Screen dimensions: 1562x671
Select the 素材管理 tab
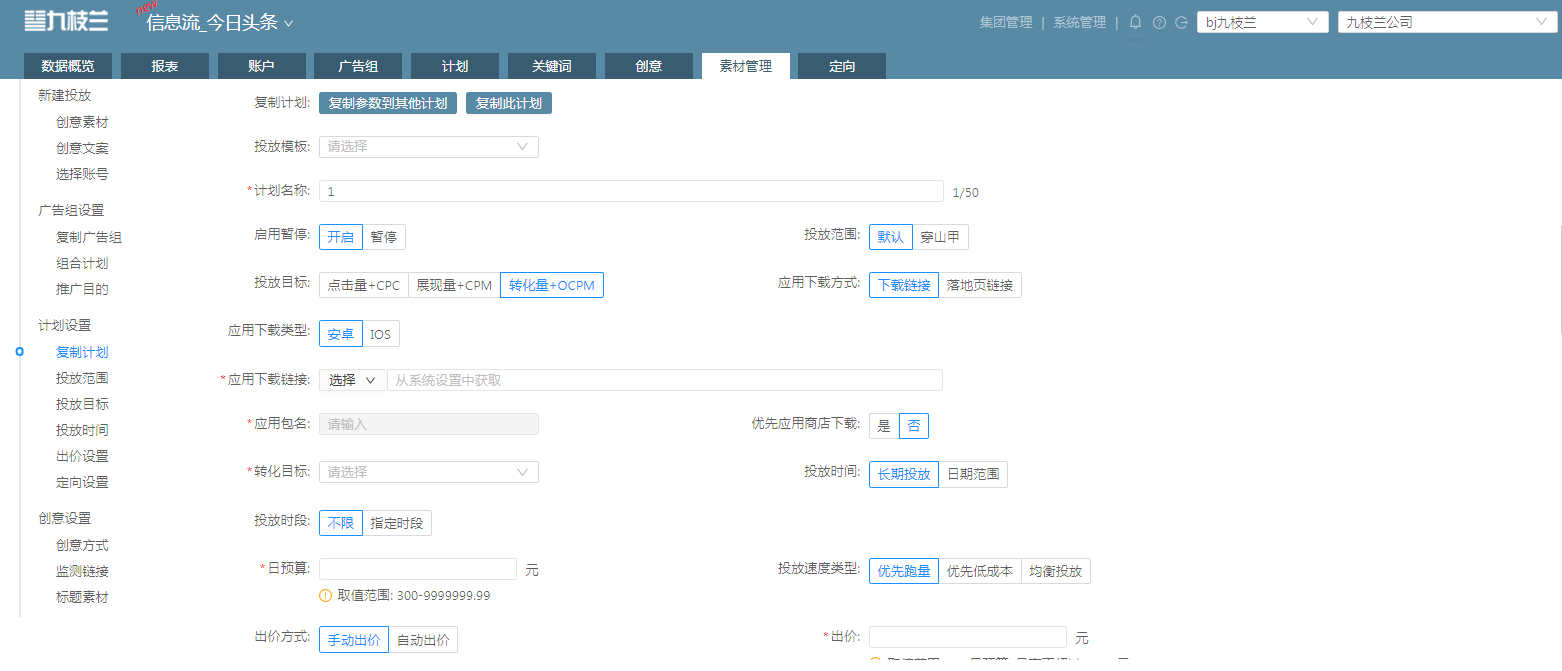[746, 66]
